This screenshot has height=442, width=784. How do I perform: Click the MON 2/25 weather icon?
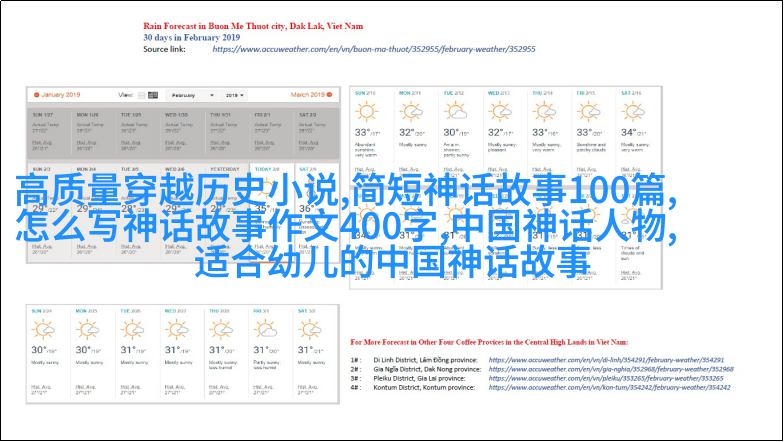pos(88,330)
